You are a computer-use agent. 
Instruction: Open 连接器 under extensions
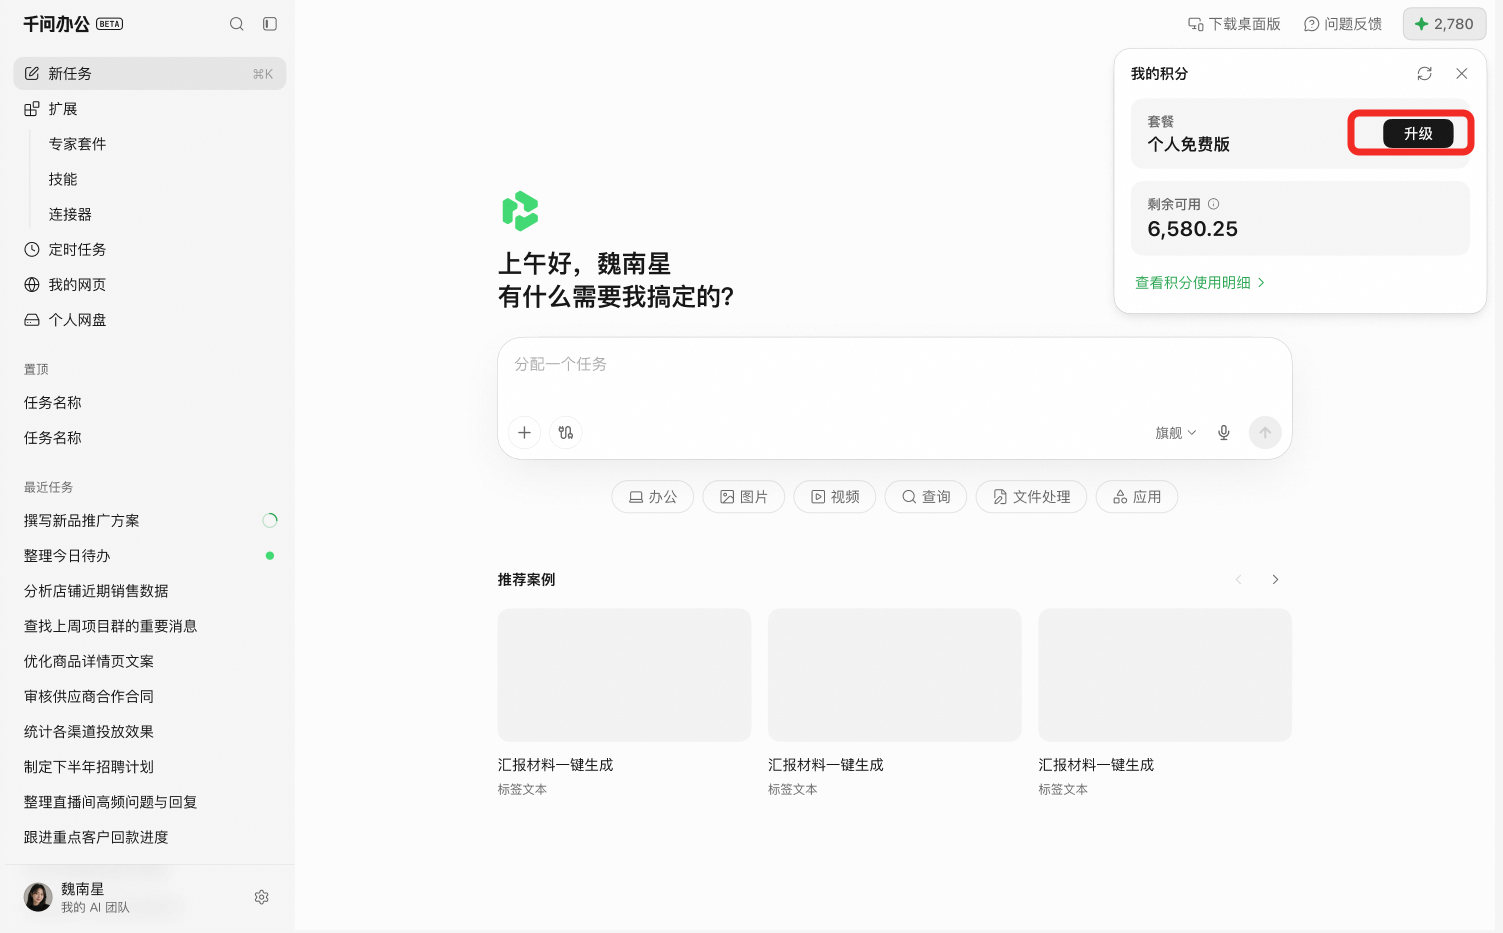point(70,214)
